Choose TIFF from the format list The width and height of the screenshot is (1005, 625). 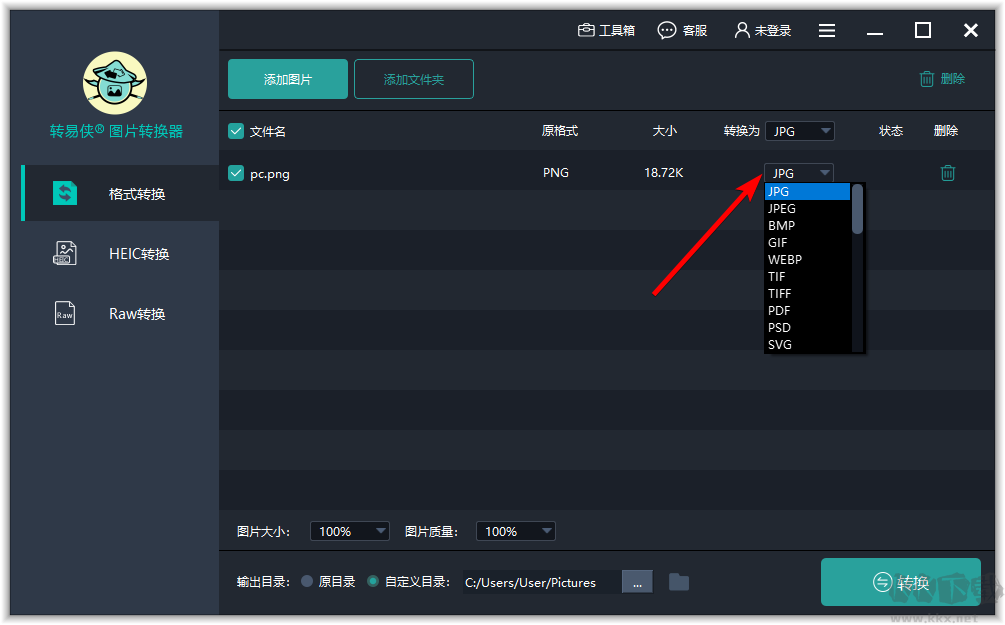click(808, 294)
